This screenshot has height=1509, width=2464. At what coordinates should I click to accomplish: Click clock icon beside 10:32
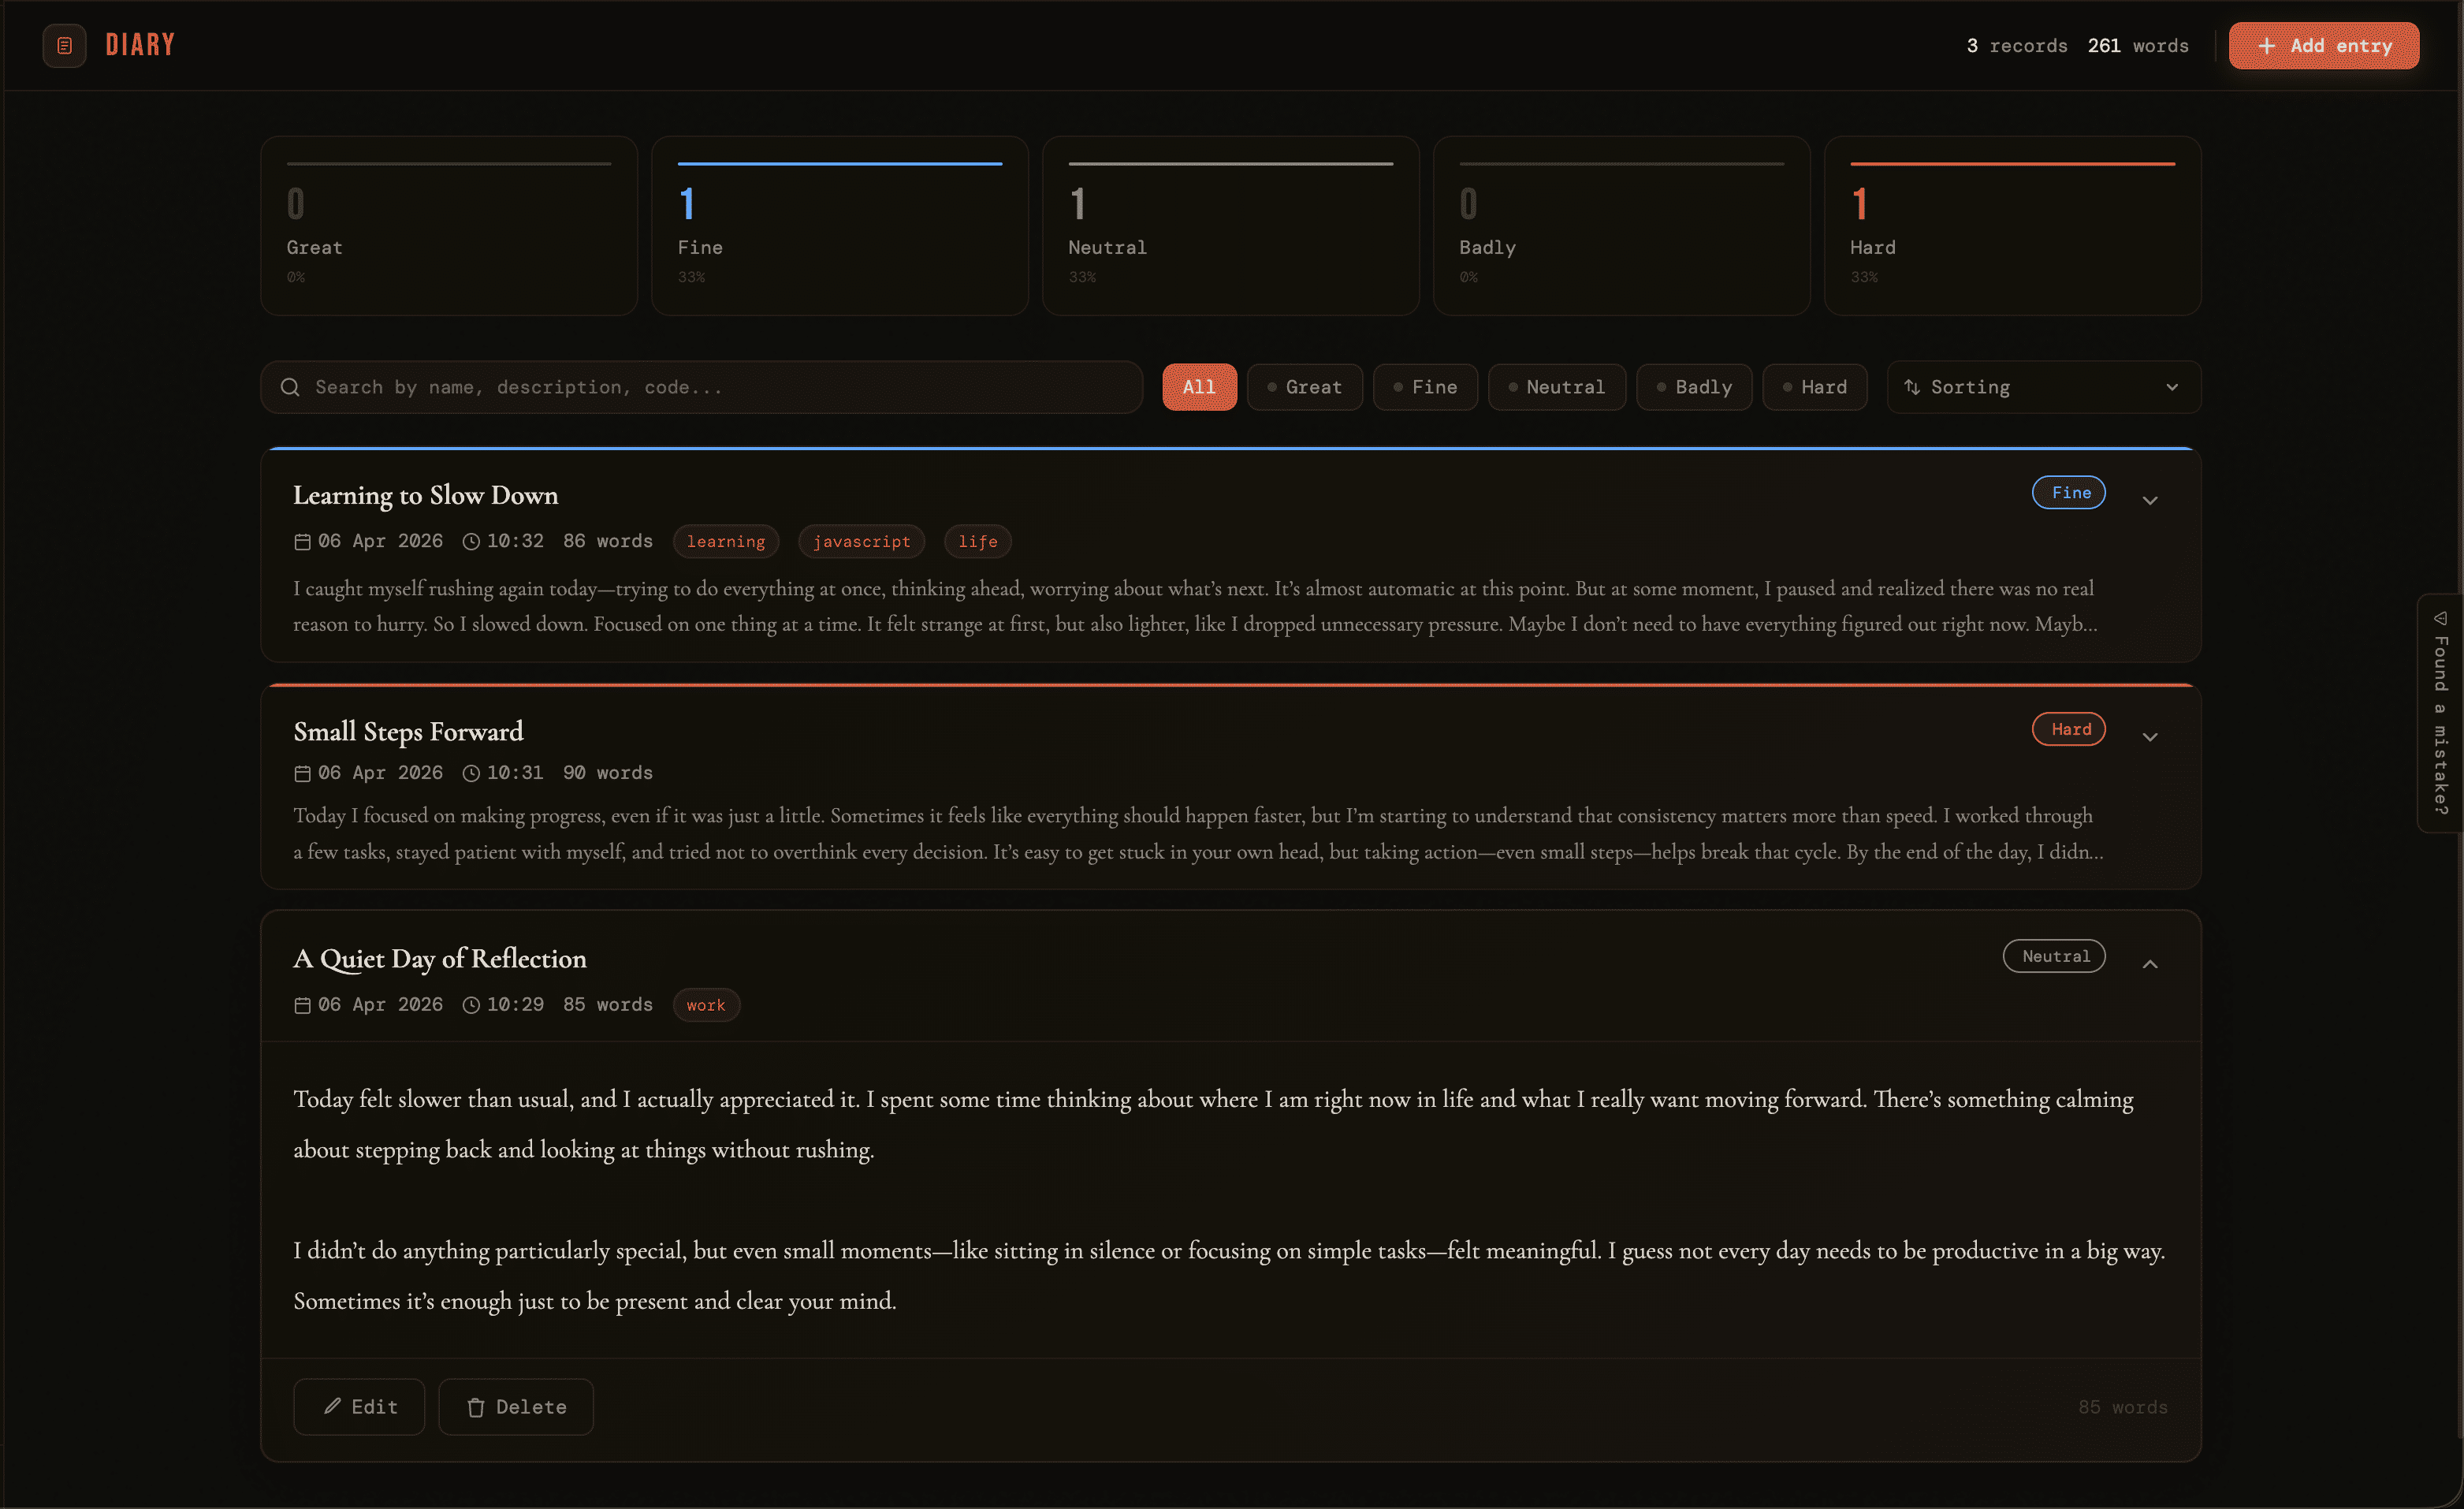(x=471, y=542)
